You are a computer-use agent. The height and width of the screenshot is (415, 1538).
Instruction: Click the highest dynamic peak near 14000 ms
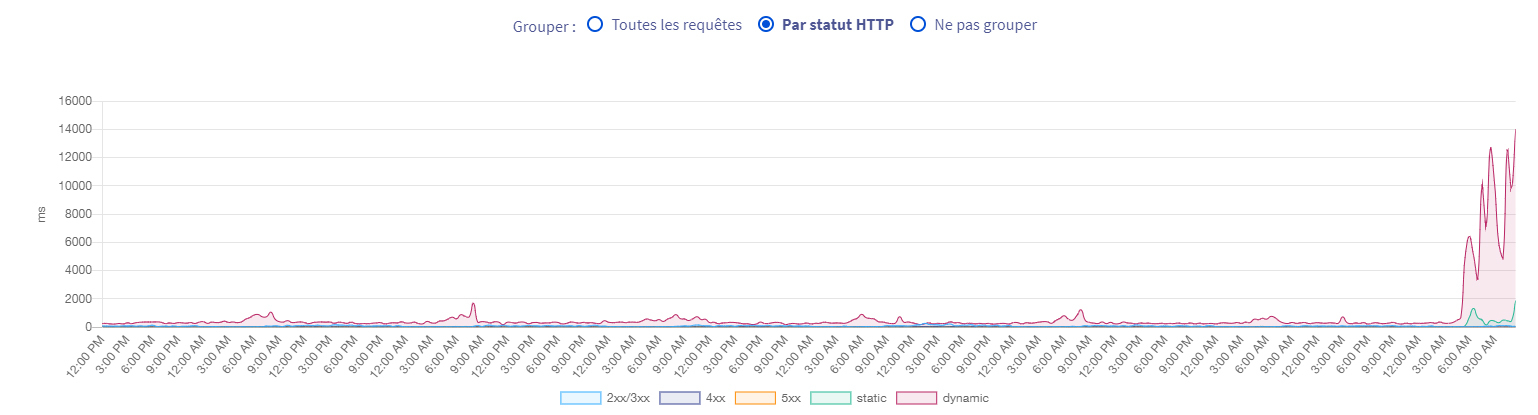(x=1515, y=131)
